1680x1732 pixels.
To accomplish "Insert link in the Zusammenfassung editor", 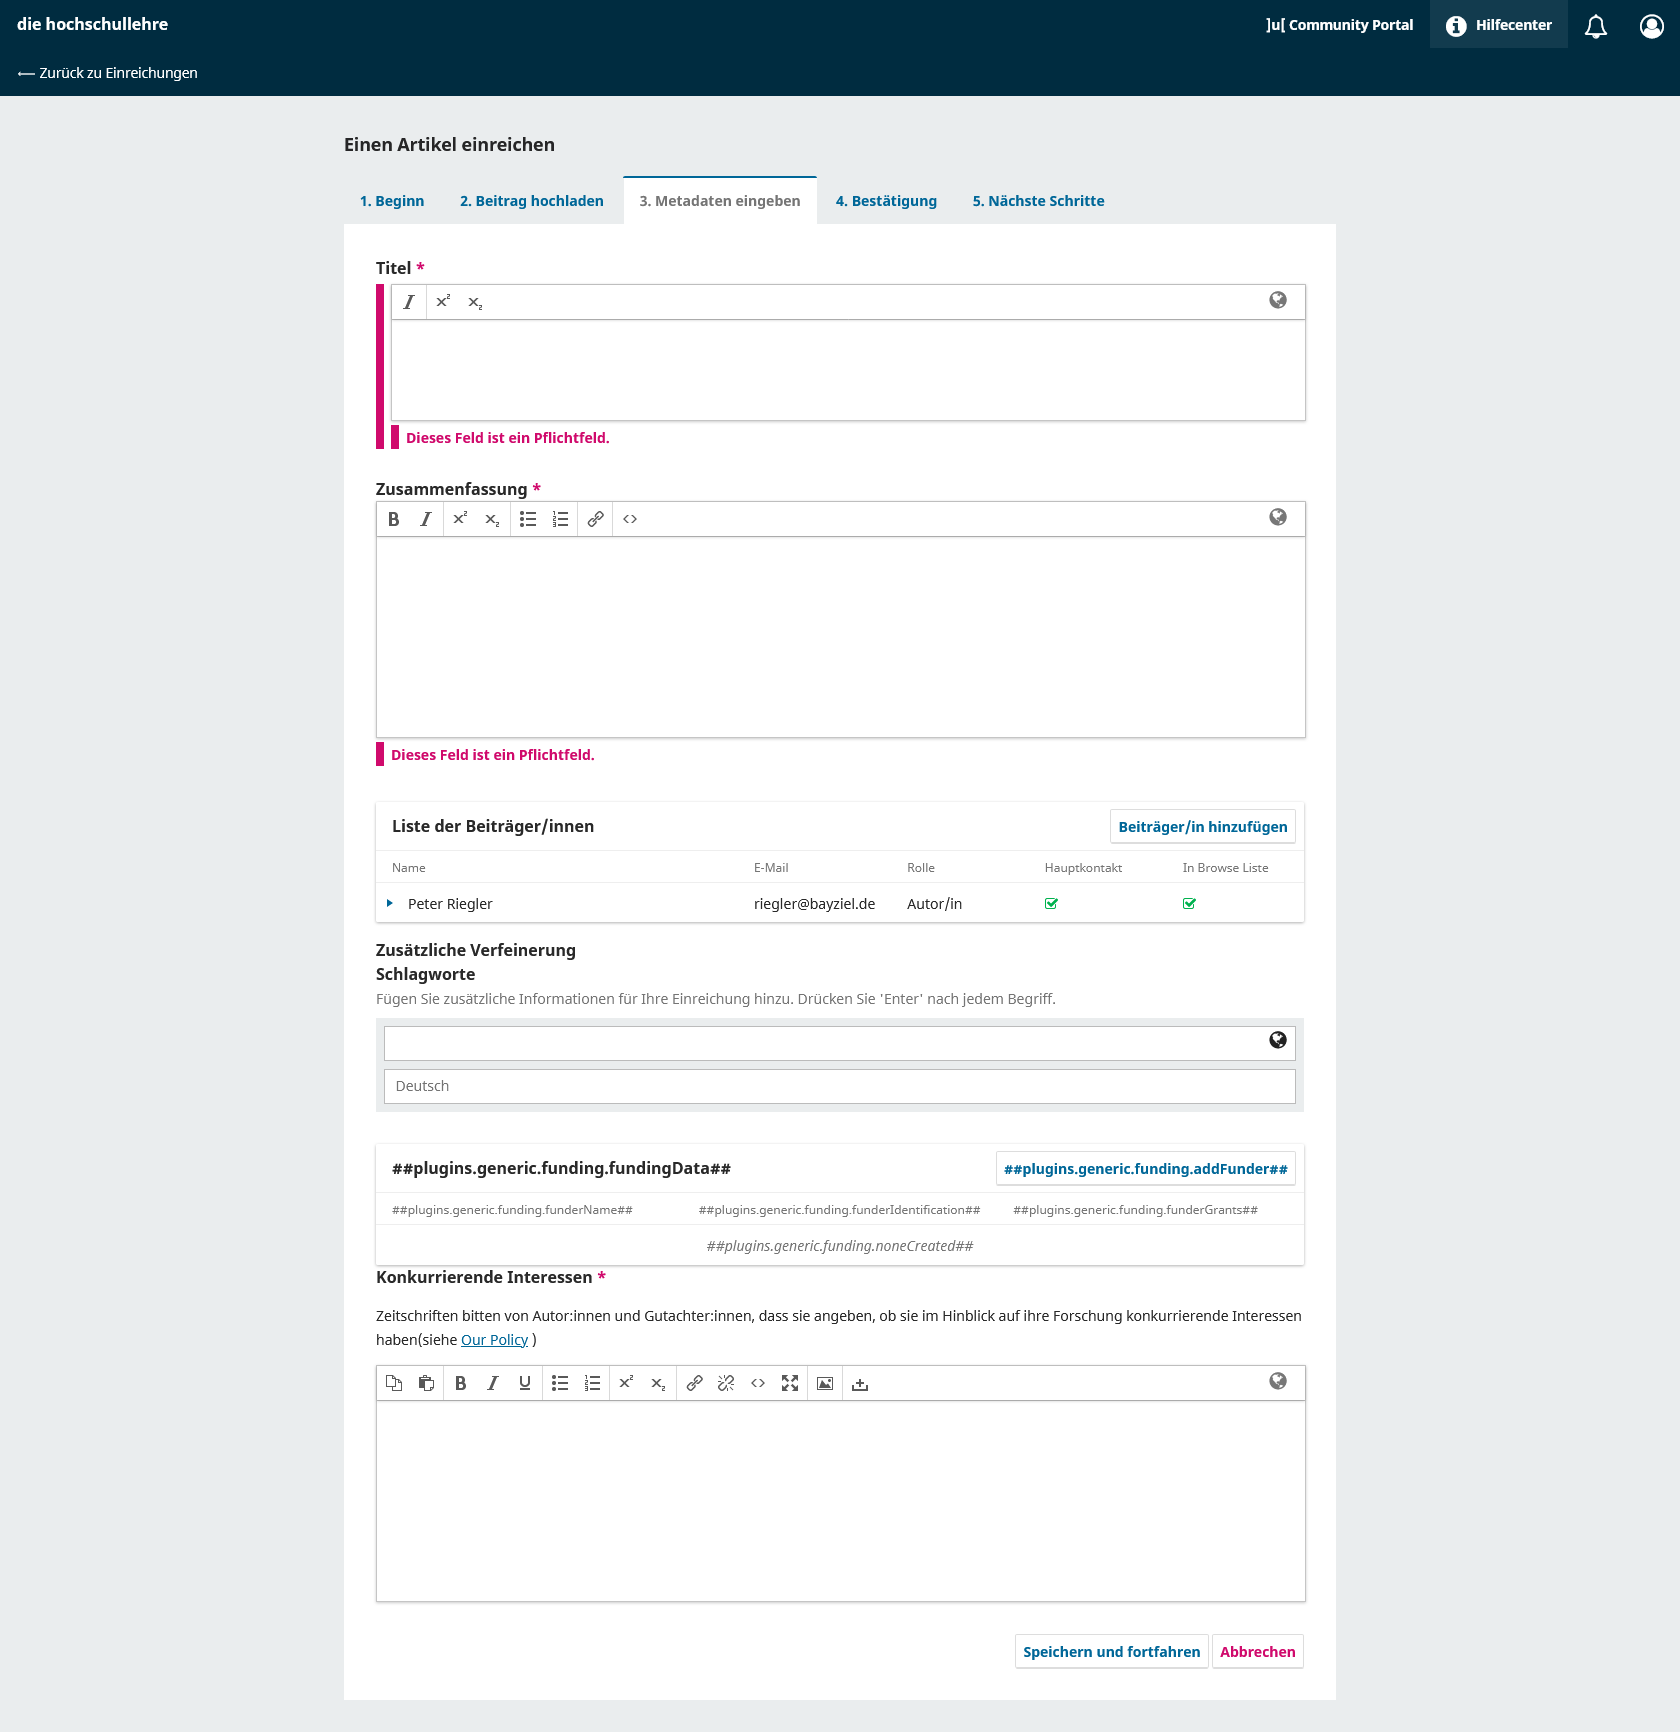I will pyautogui.click(x=595, y=519).
